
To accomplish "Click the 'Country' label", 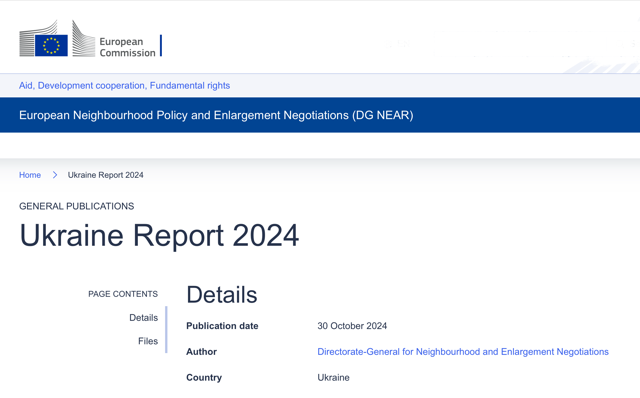I will click(x=204, y=378).
